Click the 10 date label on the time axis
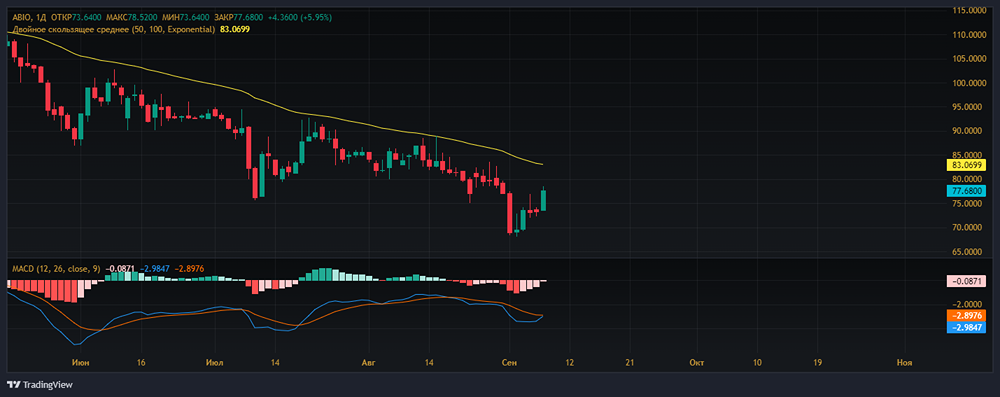The image size is (1000, 397). point(757,362)
